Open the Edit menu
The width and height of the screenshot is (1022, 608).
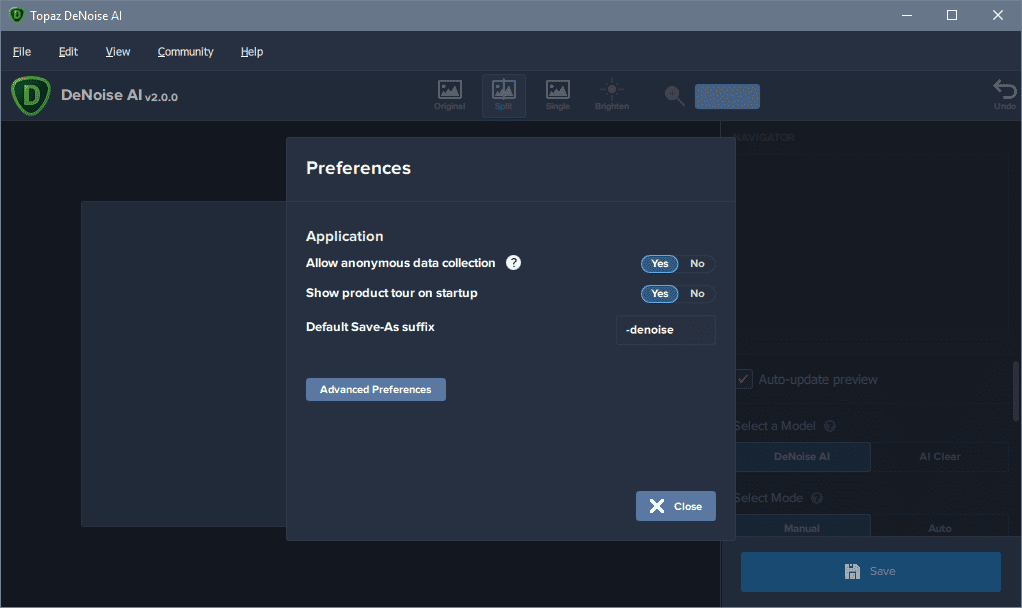click(68, 51)
